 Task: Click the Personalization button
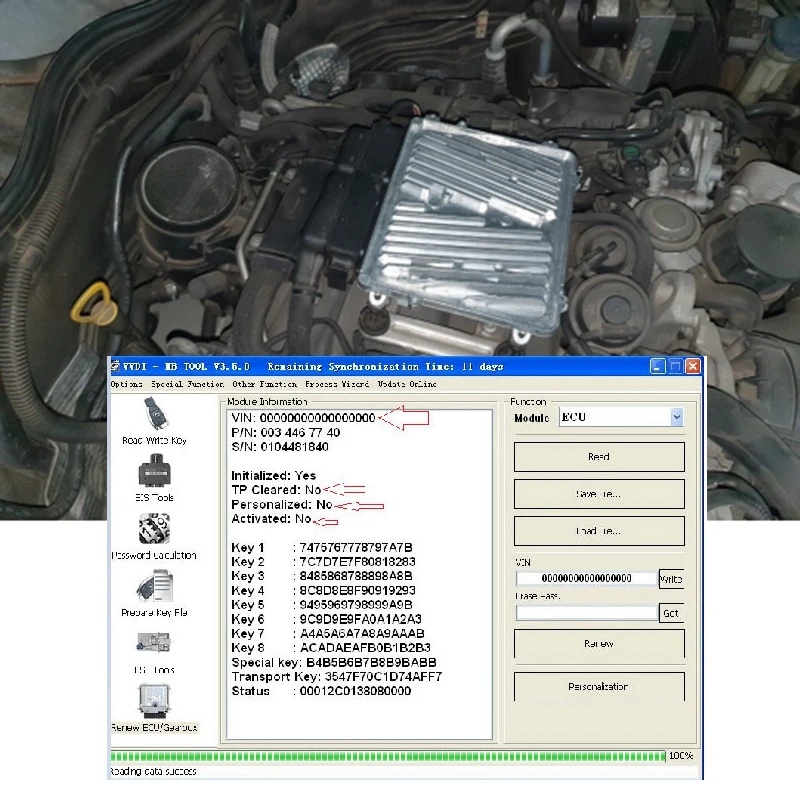point(598,687)
